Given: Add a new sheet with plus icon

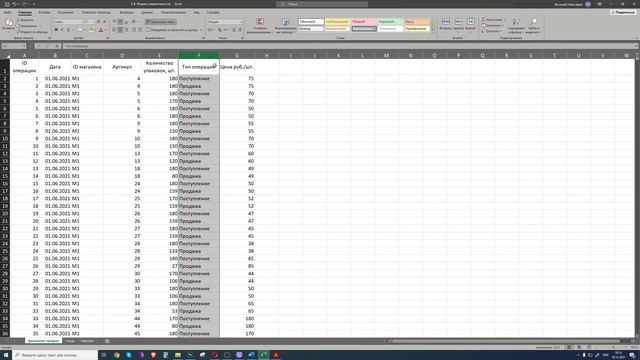Looking at the screenshot, I should coord(107,341).
